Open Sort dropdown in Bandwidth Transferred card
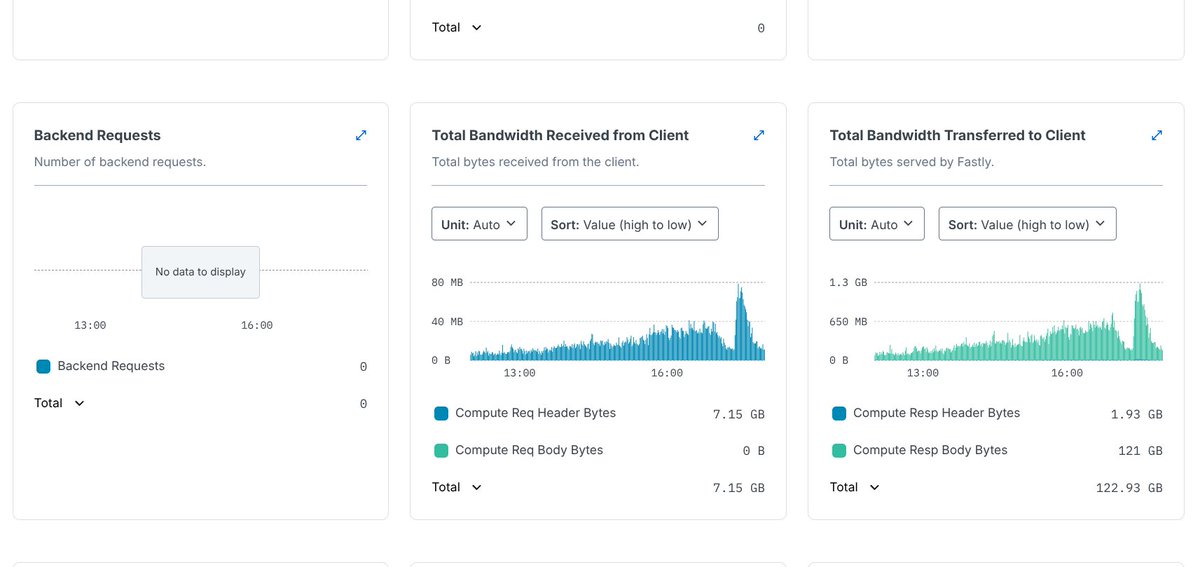 [x=1027, y=224]
